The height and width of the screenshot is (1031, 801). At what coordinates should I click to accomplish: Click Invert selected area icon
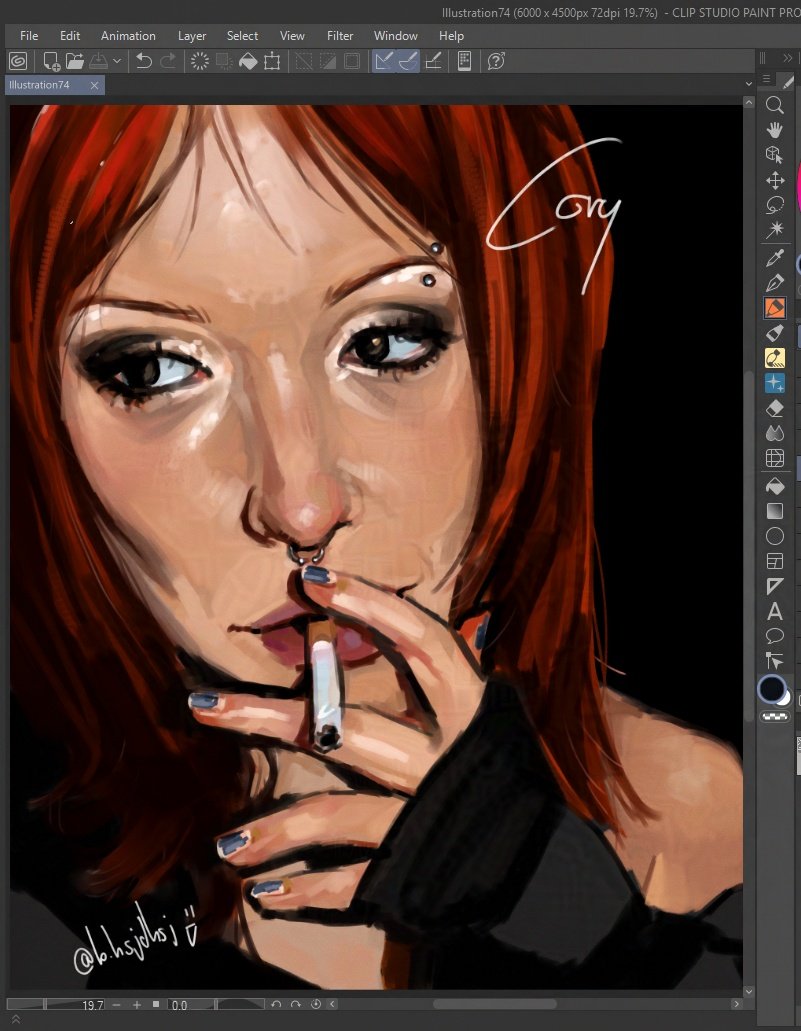click(328, 61)
